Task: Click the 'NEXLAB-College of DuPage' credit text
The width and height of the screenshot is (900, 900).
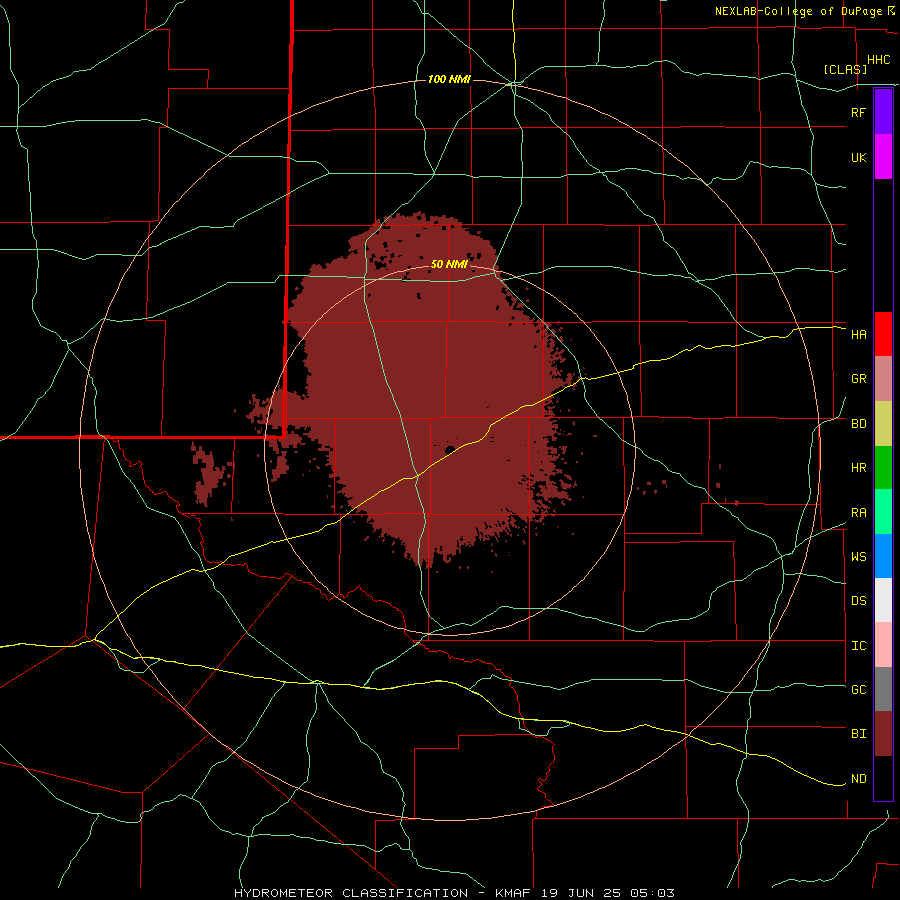Action: point(798,11)
